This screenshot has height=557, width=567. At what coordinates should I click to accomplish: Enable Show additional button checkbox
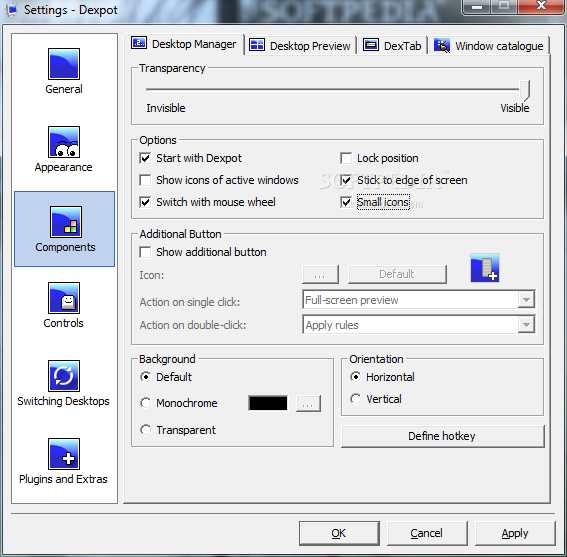coord(145,252)
